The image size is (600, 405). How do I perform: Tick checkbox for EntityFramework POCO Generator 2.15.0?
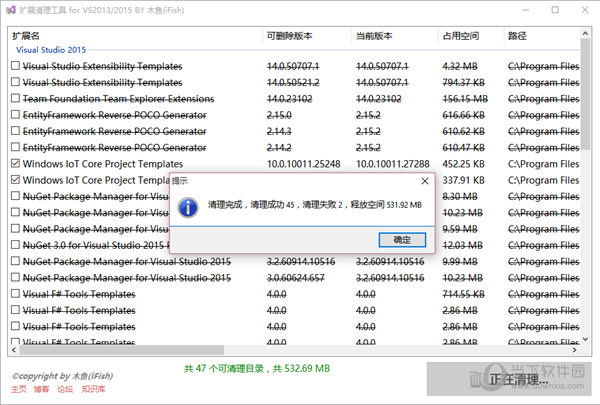(15, 114)
